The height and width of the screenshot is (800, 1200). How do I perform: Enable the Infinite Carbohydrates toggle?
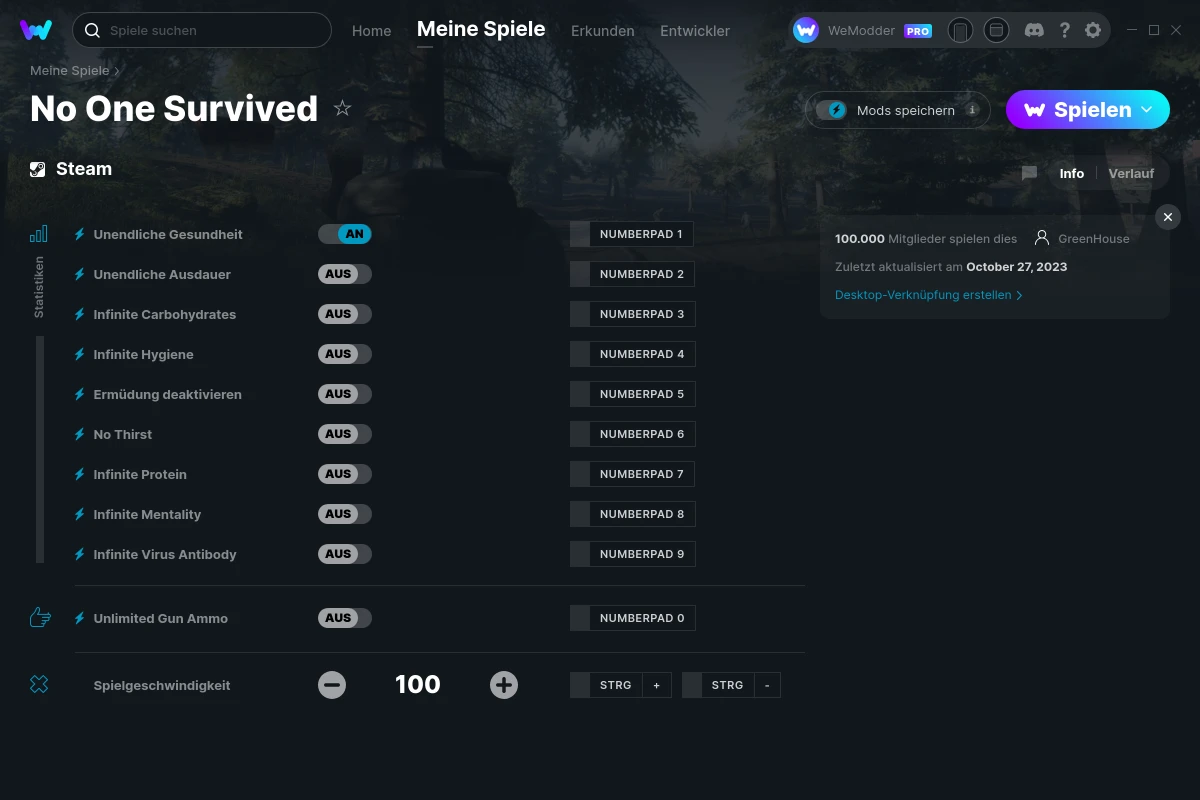point(345,314)
